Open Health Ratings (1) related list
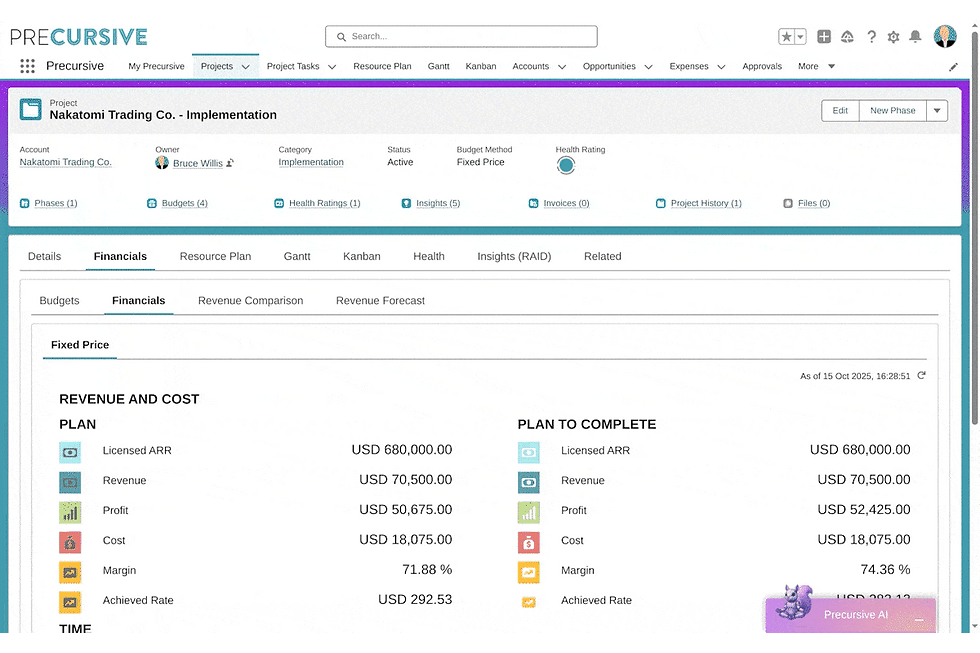Viewport: 980px width, 653px height. (x=324, y=203)
